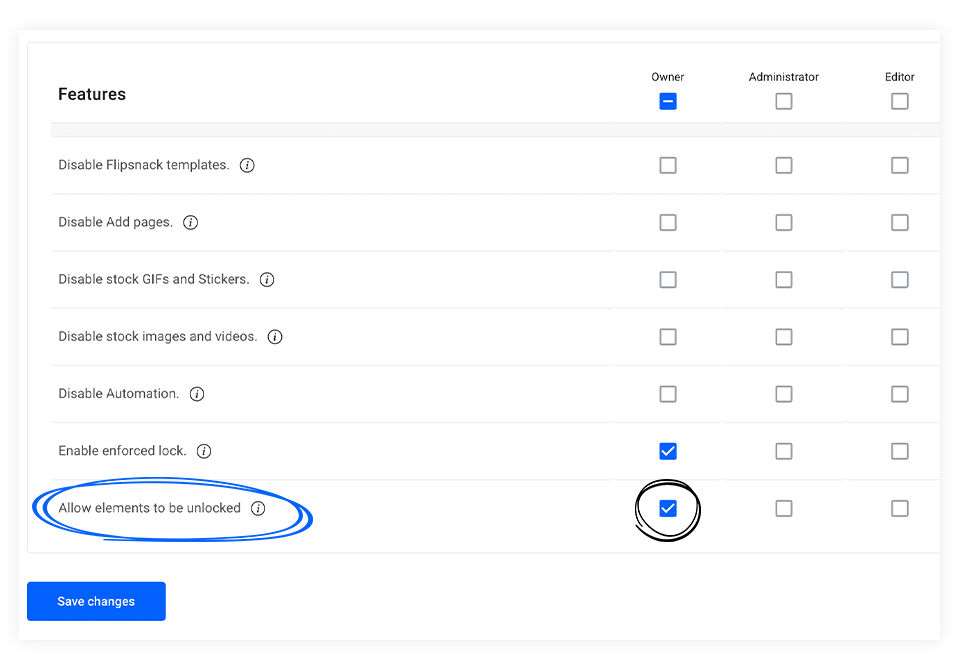
Task: Enable enforced lock for Administrator
Action: (x=784, y=451)
